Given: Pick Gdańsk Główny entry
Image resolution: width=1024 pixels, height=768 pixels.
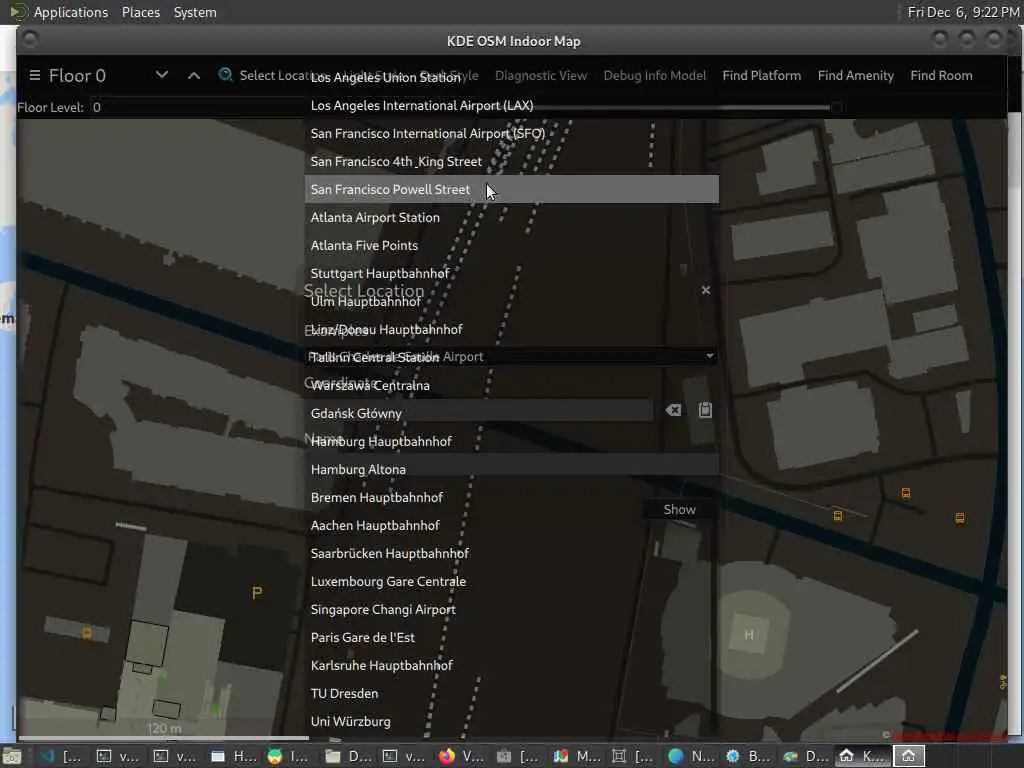Looking at the screenshot, I should 511,413.
